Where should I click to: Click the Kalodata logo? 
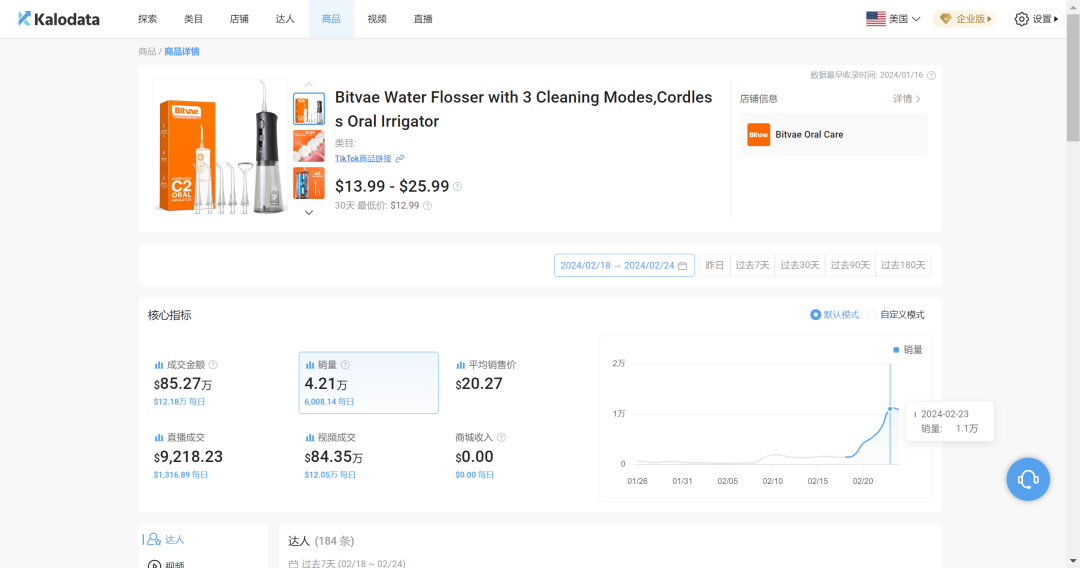tap(58, 19)
